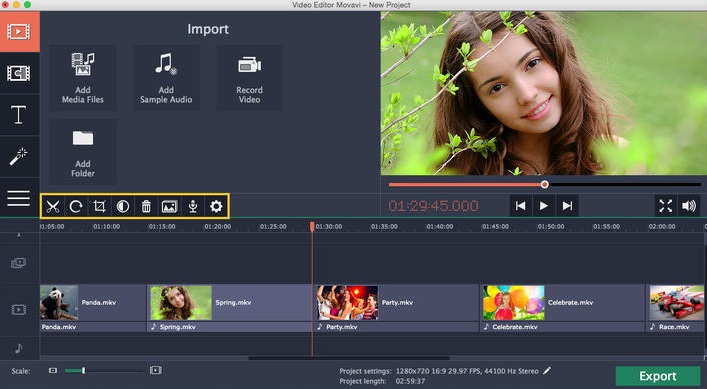Click the microphone Record Audio icon
The height and width of the screenshot is (389, 707).
click(x=193, y=206)
